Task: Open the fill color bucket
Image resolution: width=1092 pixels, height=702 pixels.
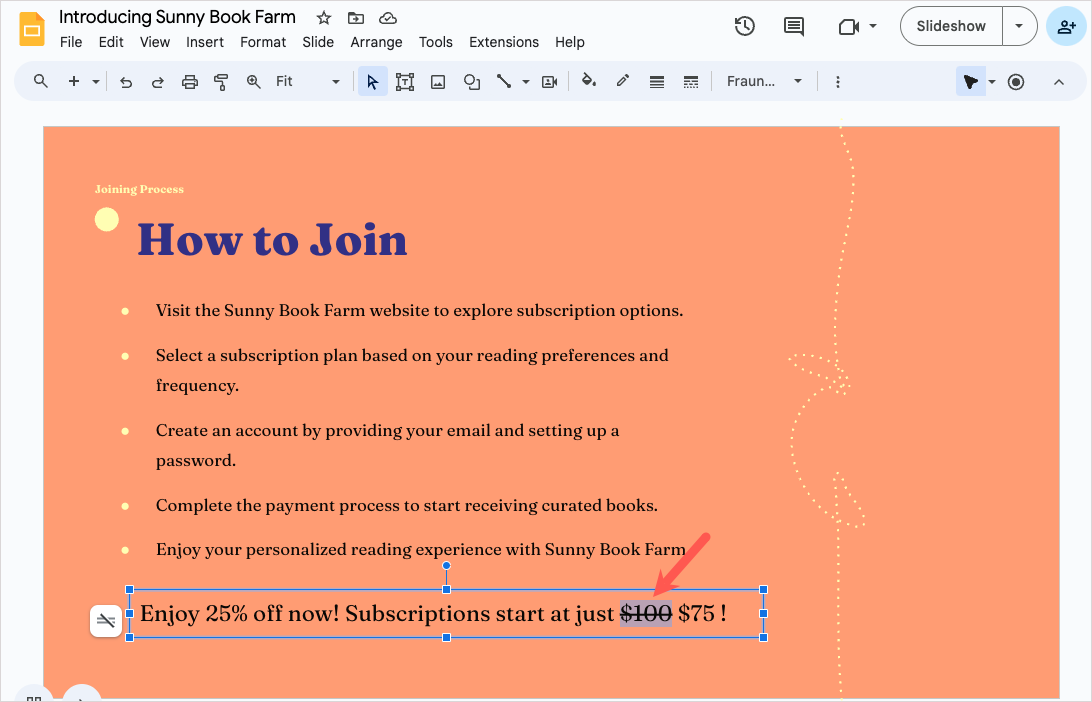Action: coord(588,81)
